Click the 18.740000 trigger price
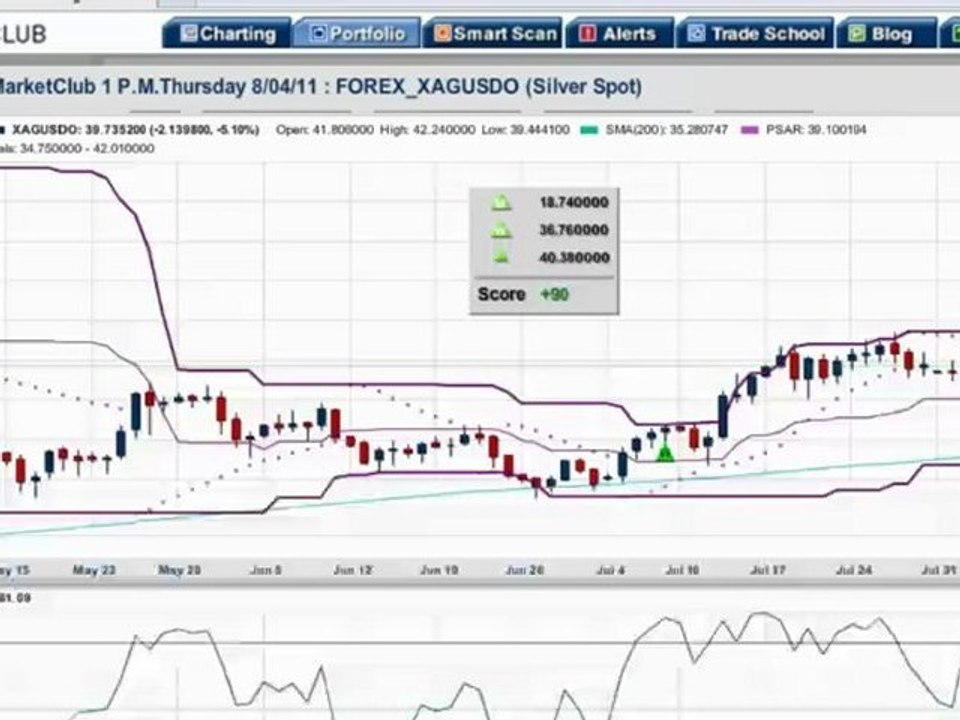The image size is (960, 720). point(574,203)
